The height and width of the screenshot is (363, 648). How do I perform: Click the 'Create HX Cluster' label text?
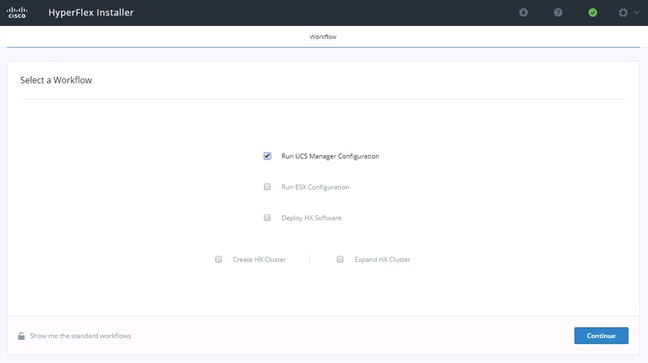(x=259, y=260)
